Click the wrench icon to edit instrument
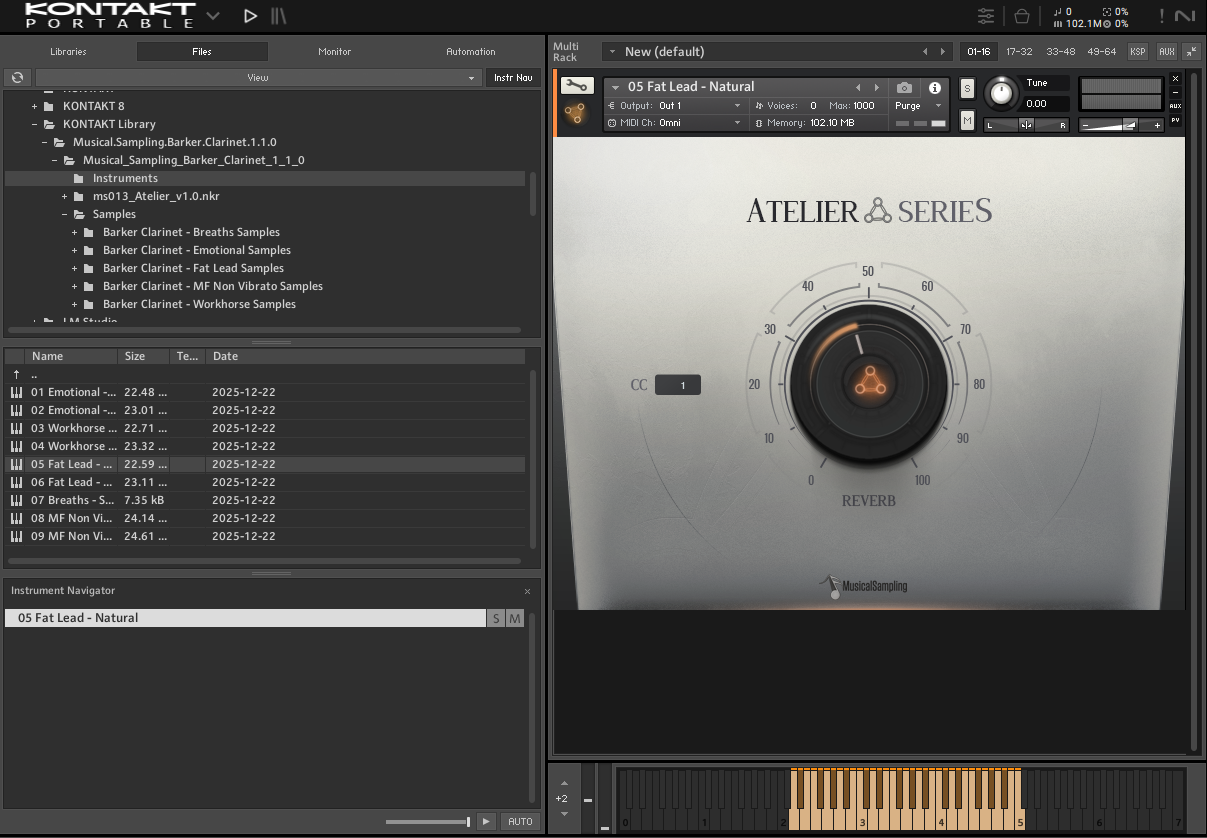This screenshot has height=838, width=1207. pos(575,86)
